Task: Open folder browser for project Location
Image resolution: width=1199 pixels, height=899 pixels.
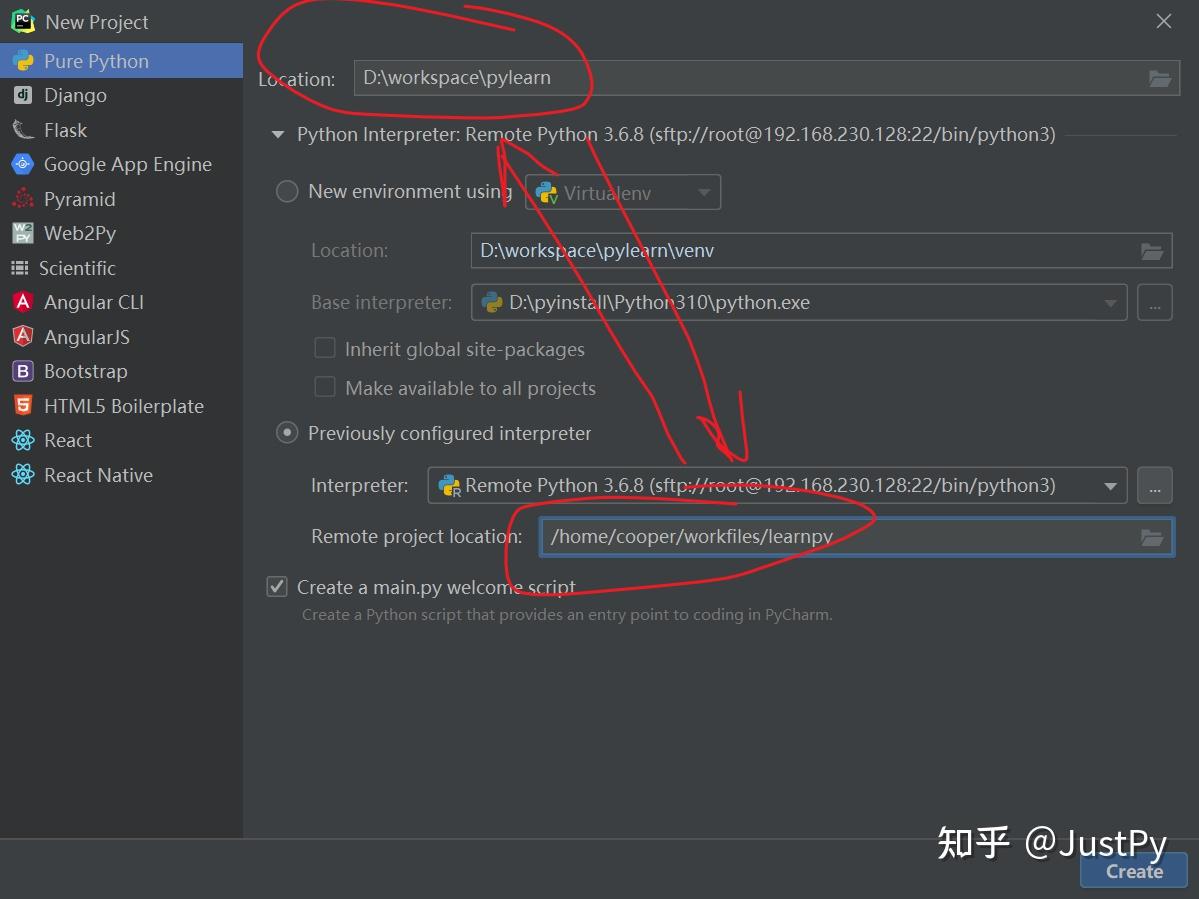Action: tap(1159, 77)
